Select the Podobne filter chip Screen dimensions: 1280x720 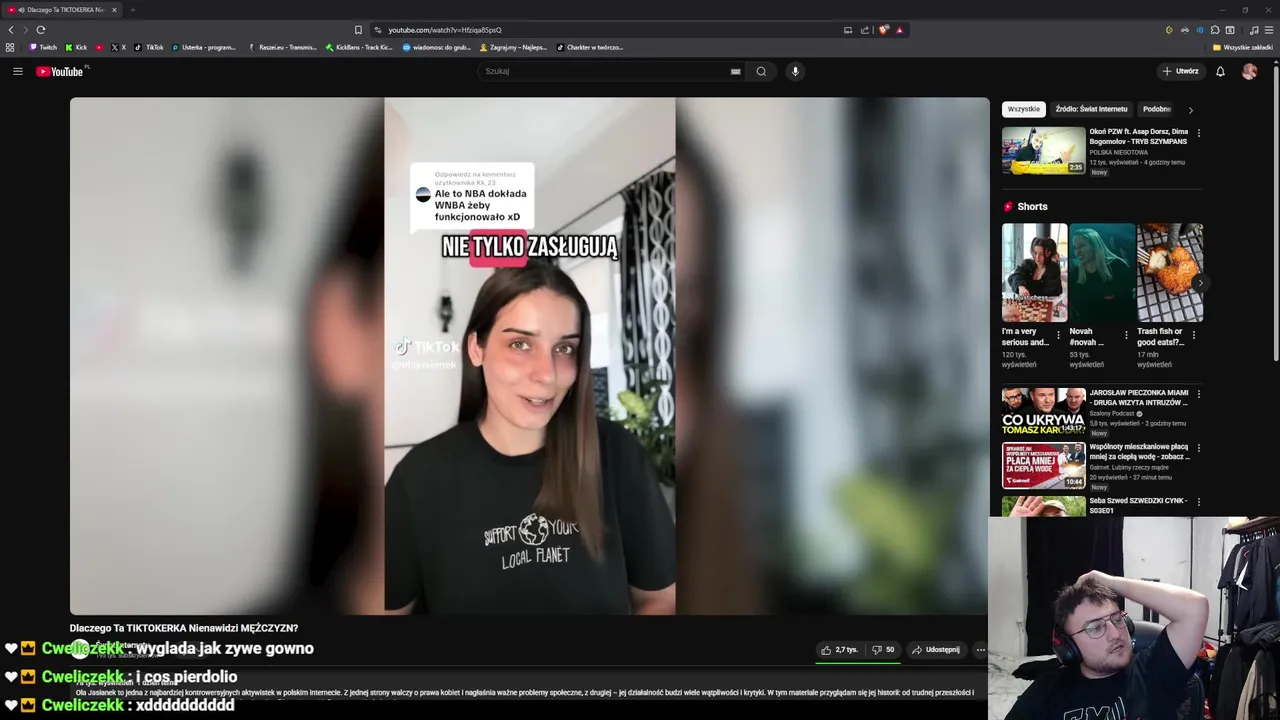click(x=1158, y=109)
